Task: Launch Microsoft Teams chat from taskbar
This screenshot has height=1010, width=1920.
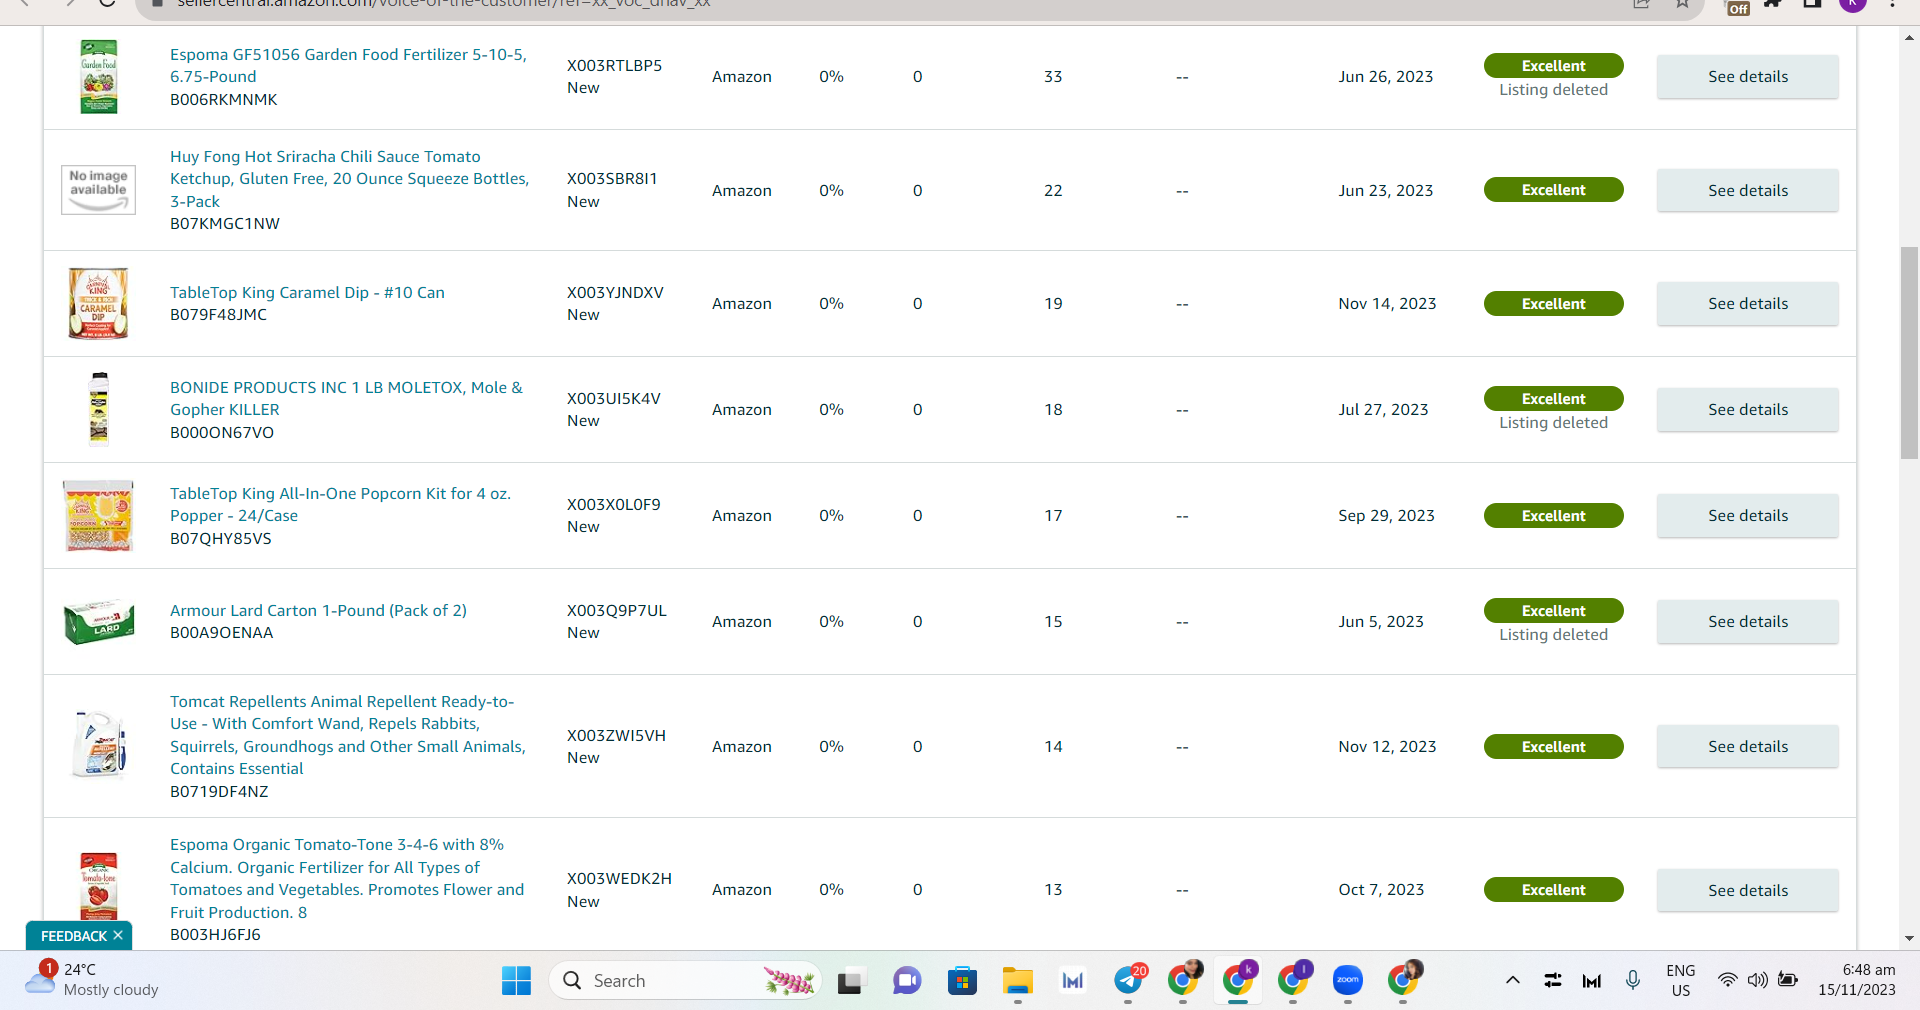Action: tap(907, 981)
